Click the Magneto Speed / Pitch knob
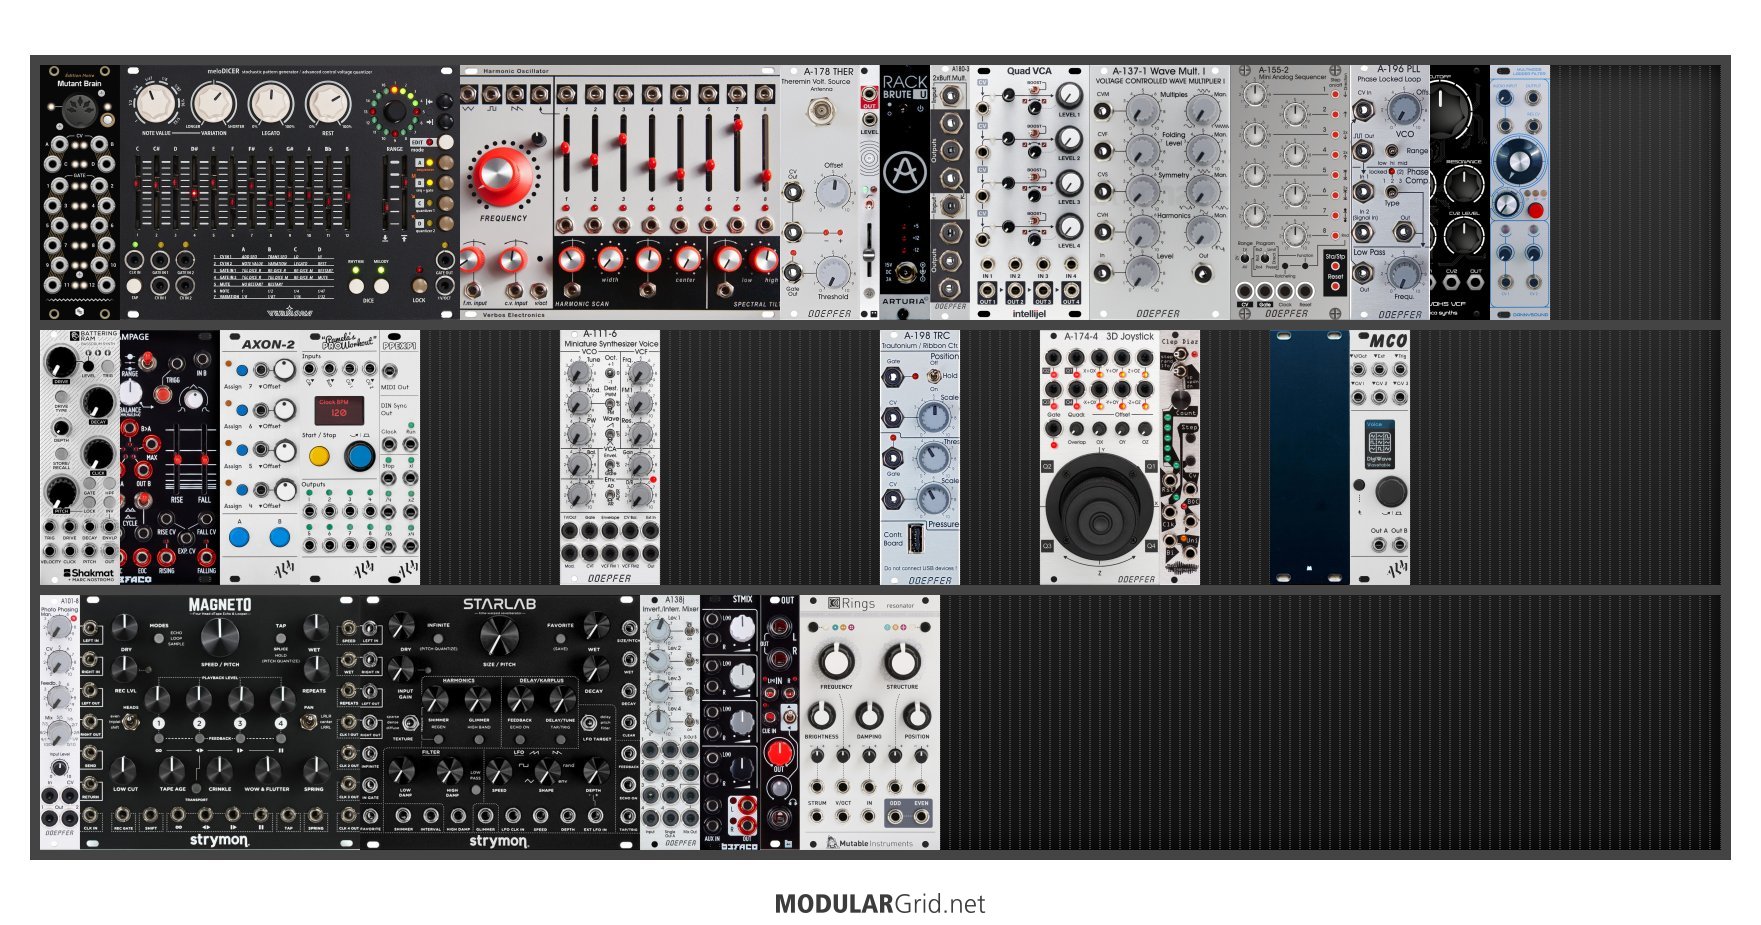 tap(219, 635)
